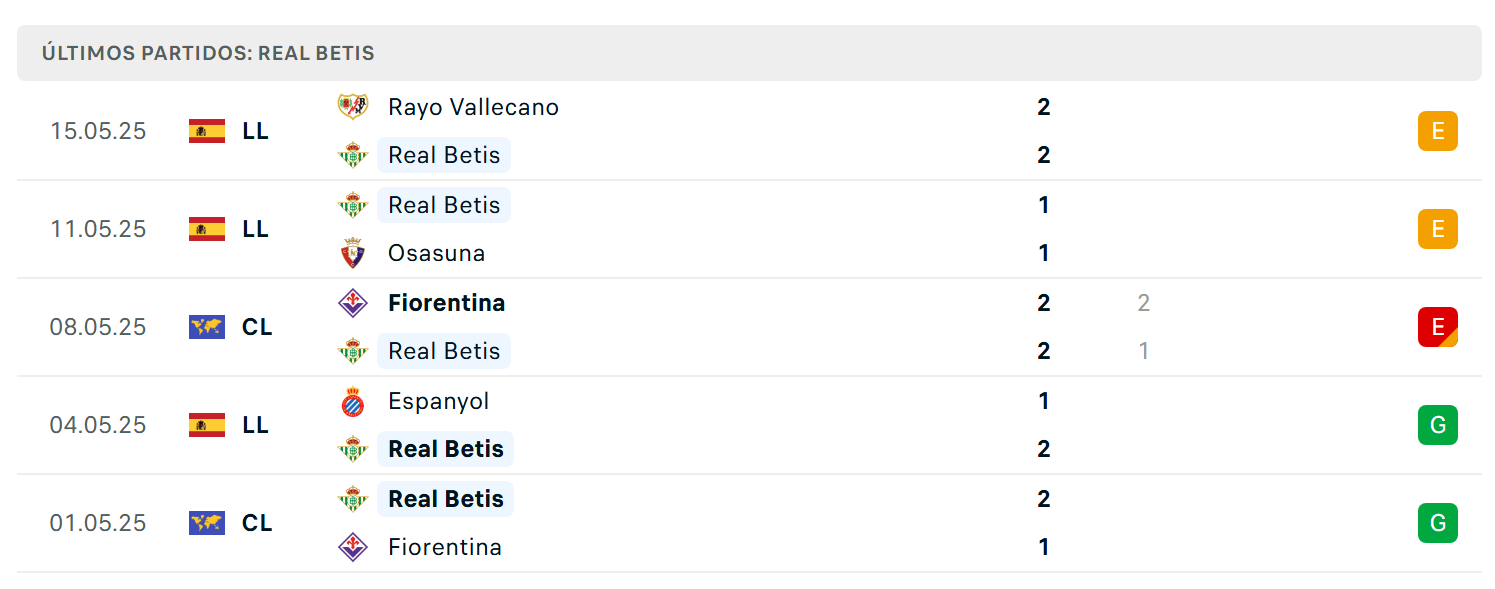The width and height of the screenshot is (1495, 589).
Task: Click Fiorentina crest in 08.05.25 match
Action: 353,303
